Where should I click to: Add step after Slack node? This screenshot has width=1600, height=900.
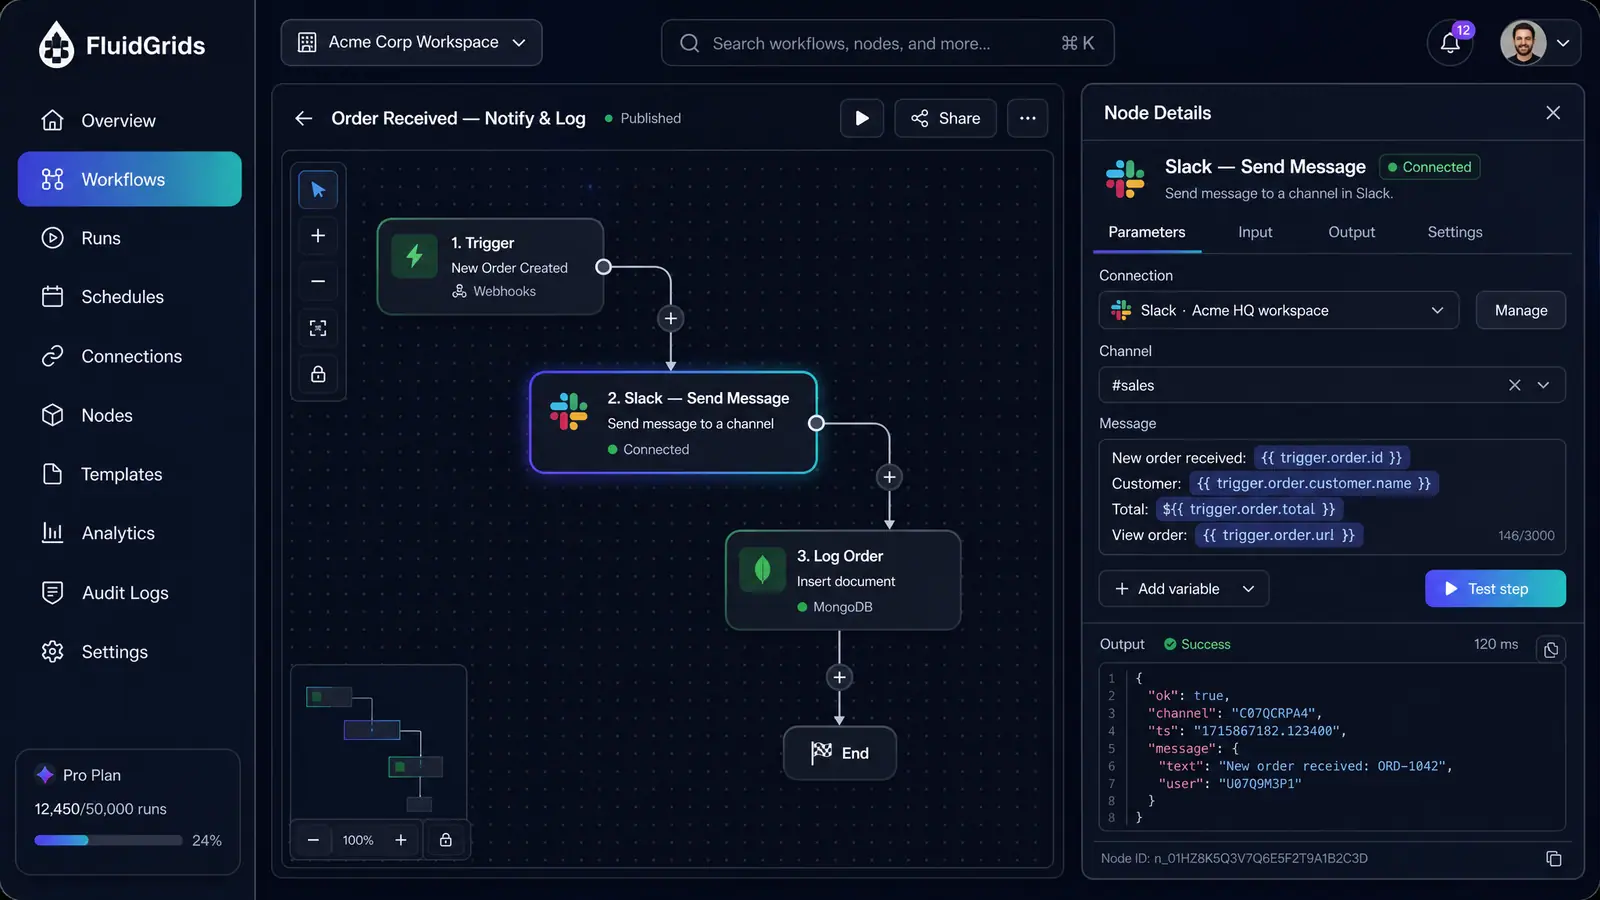click(889, 477)
